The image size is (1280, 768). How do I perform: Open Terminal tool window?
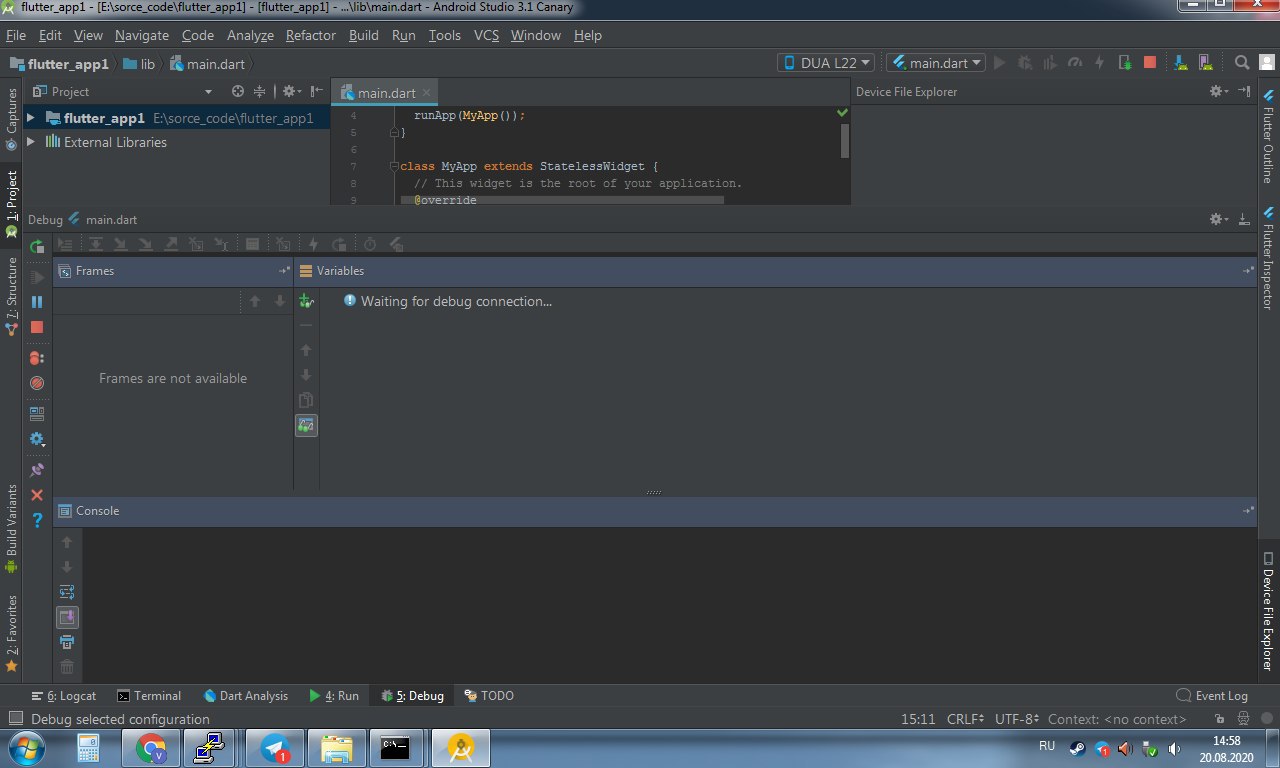tap(149, 696)
